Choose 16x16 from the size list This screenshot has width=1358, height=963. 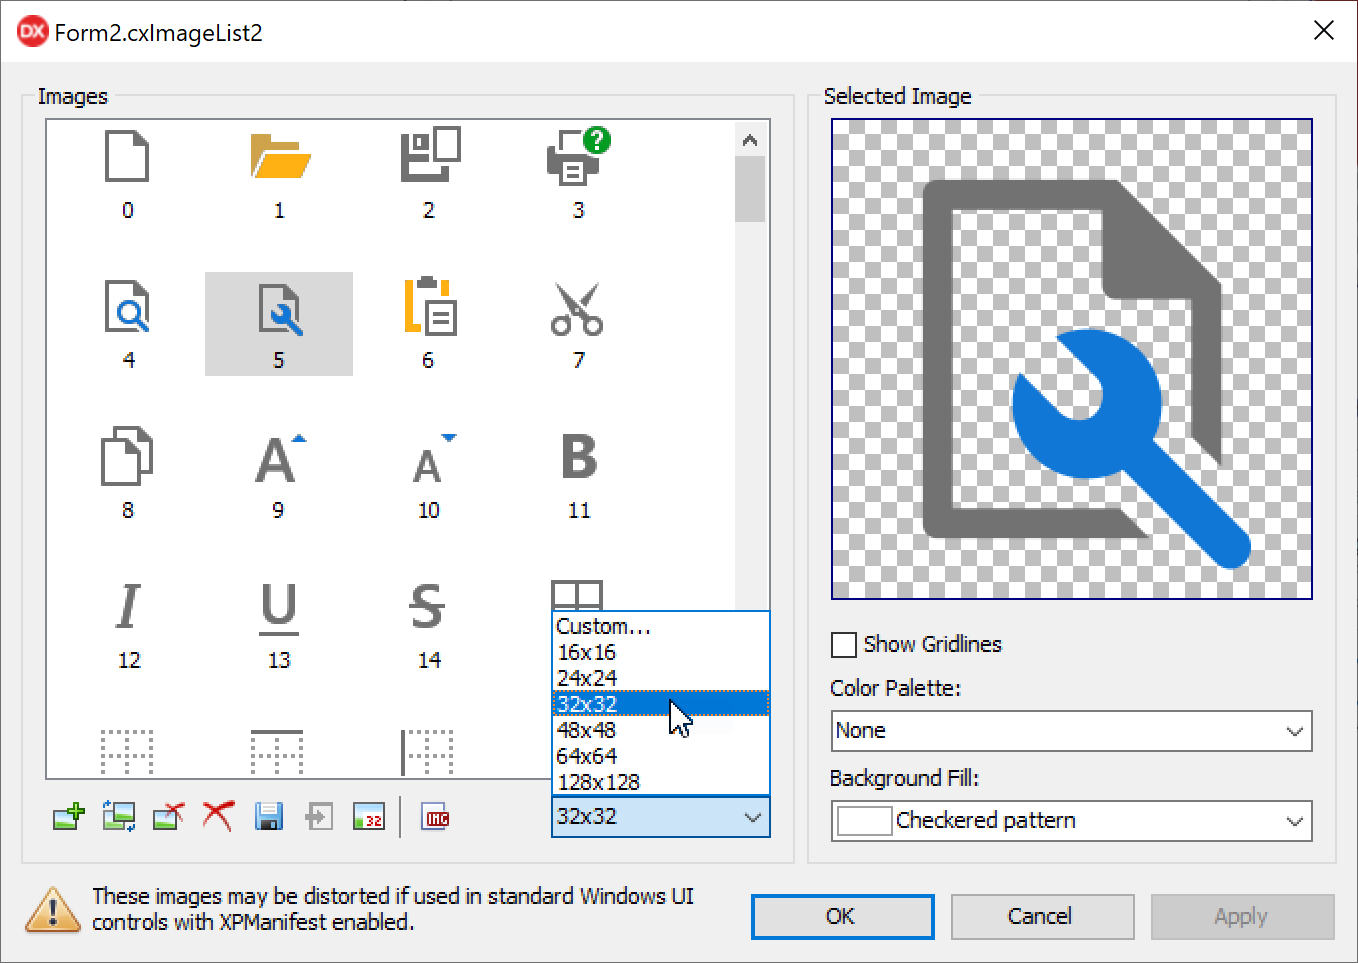click(587, 652)
